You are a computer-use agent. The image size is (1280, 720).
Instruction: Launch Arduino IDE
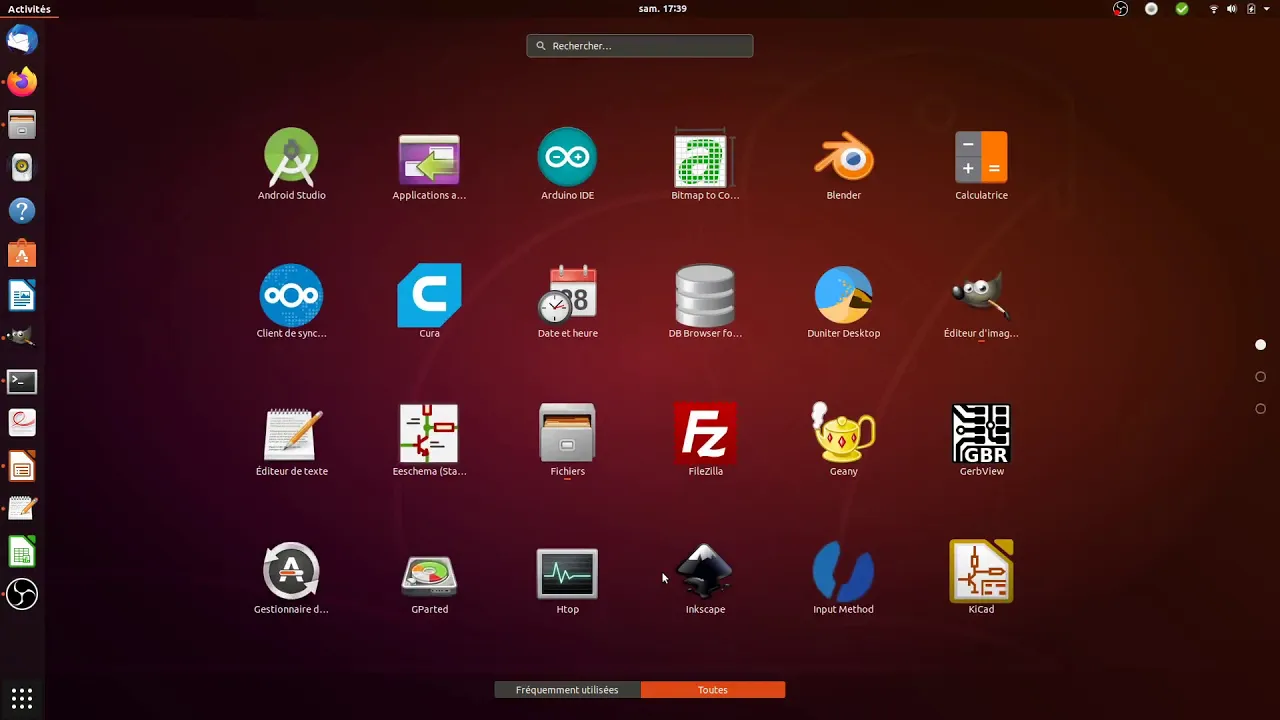(567, 165)
